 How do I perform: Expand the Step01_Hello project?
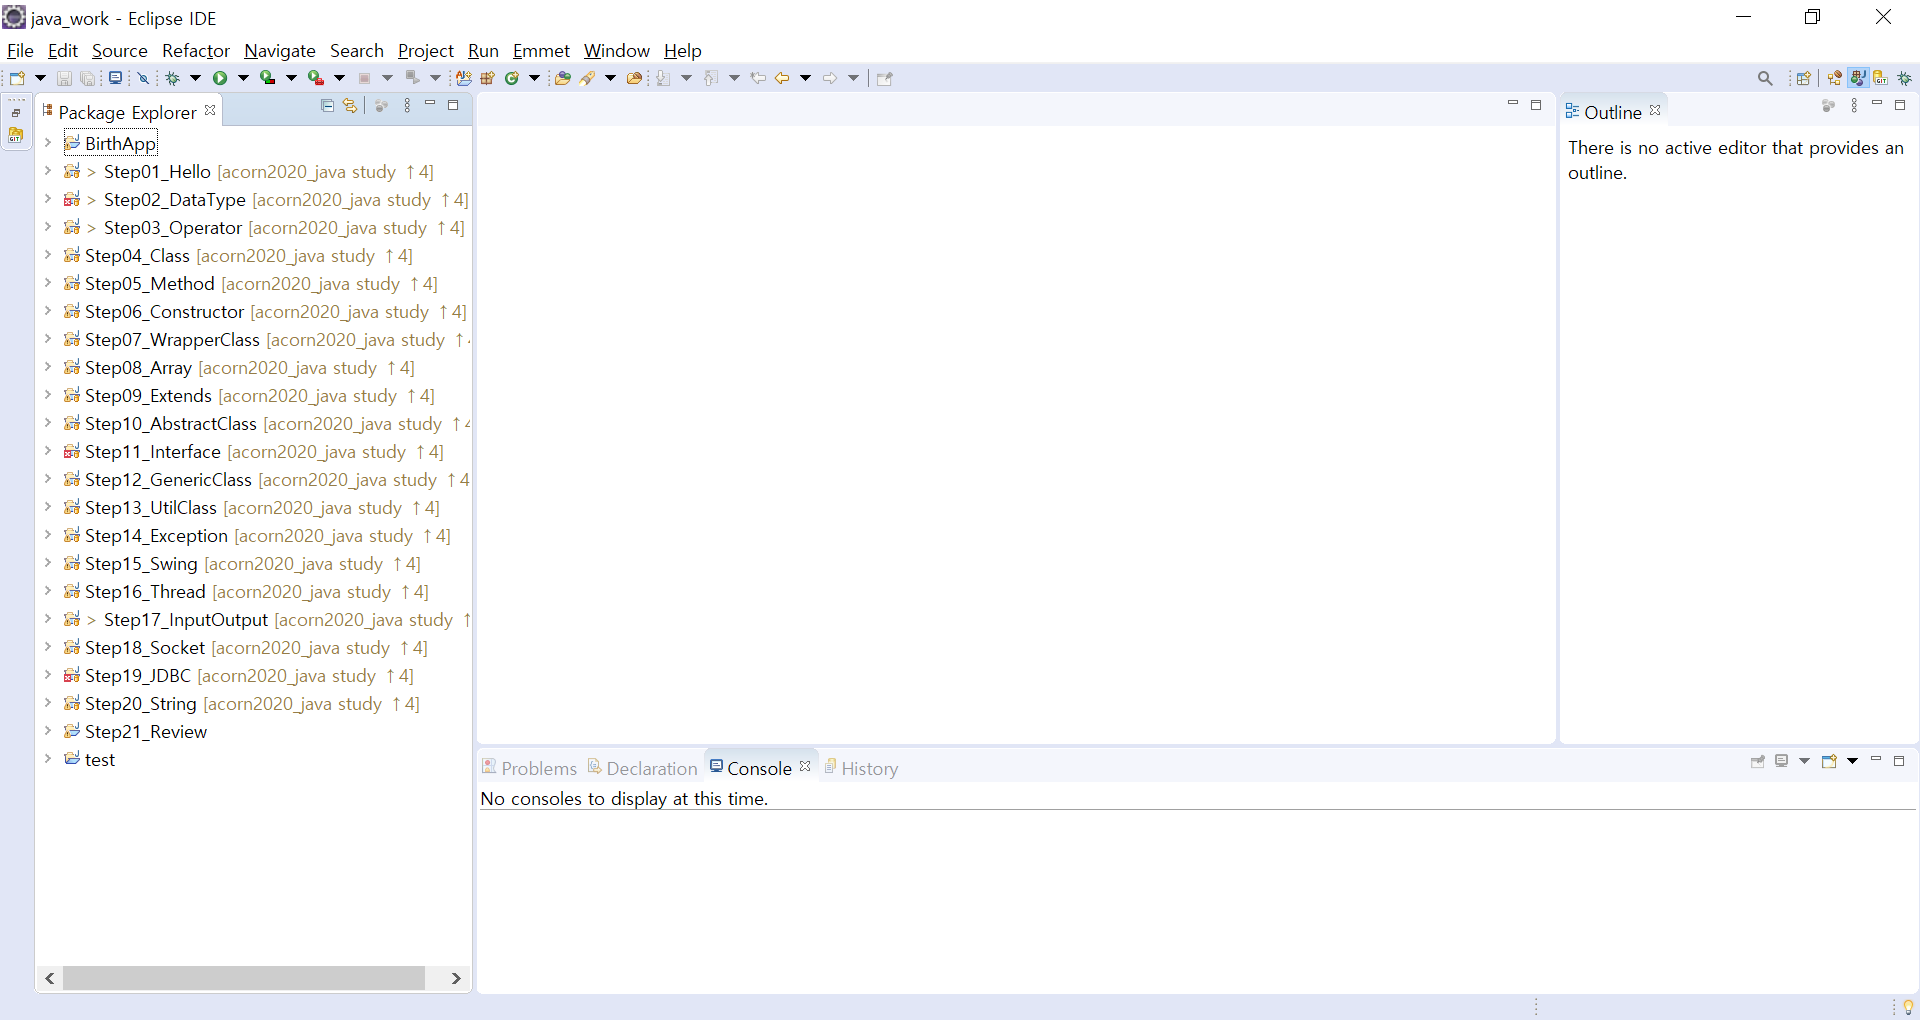click(x=47, y=171)
